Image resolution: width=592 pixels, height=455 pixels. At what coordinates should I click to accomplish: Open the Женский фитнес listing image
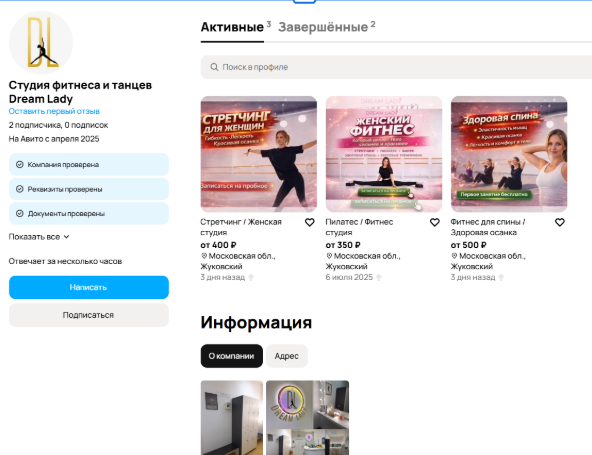pyautogui.click(x=384, y=154)
